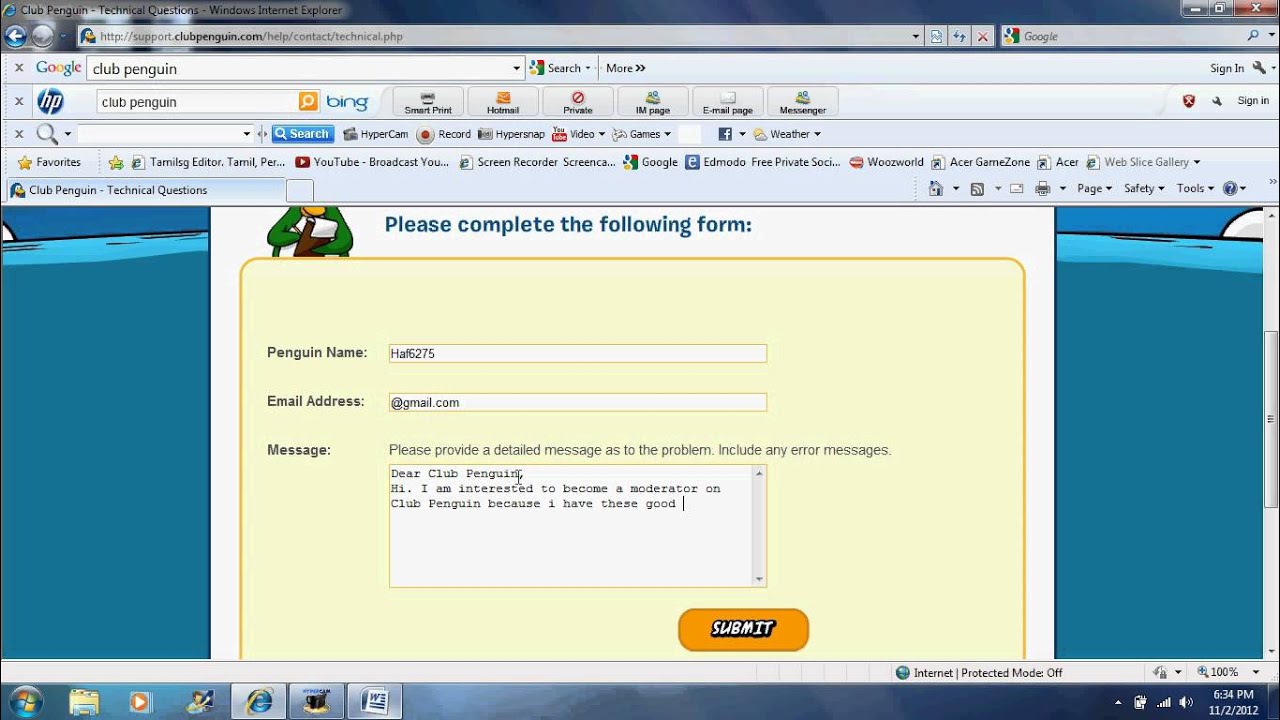
Task: Click the orange SUBMIT button
Action: (743, 629)
